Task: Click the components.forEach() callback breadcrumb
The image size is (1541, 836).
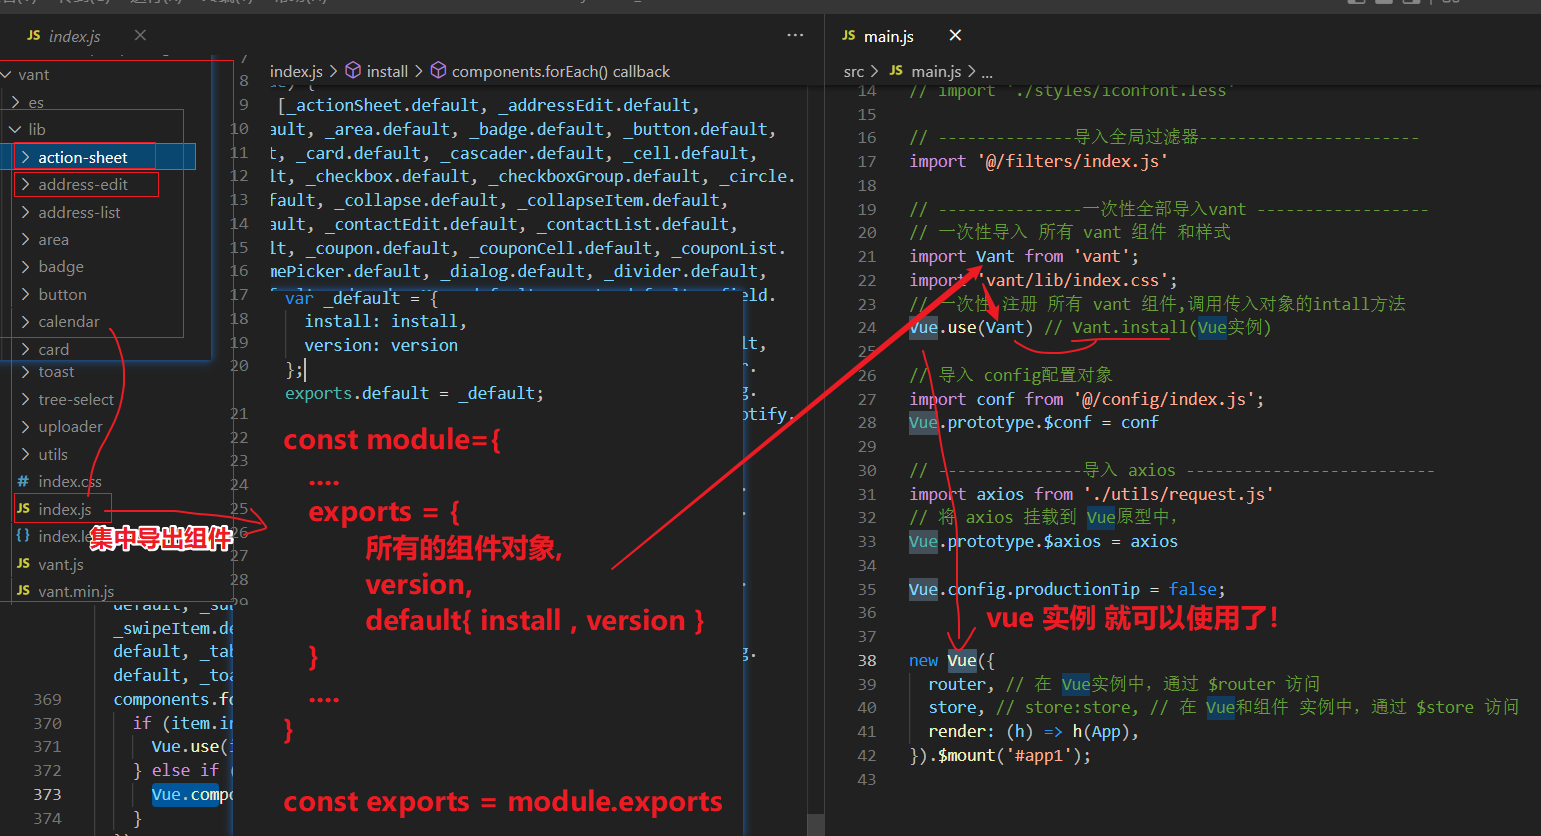Action: (561, 71)
